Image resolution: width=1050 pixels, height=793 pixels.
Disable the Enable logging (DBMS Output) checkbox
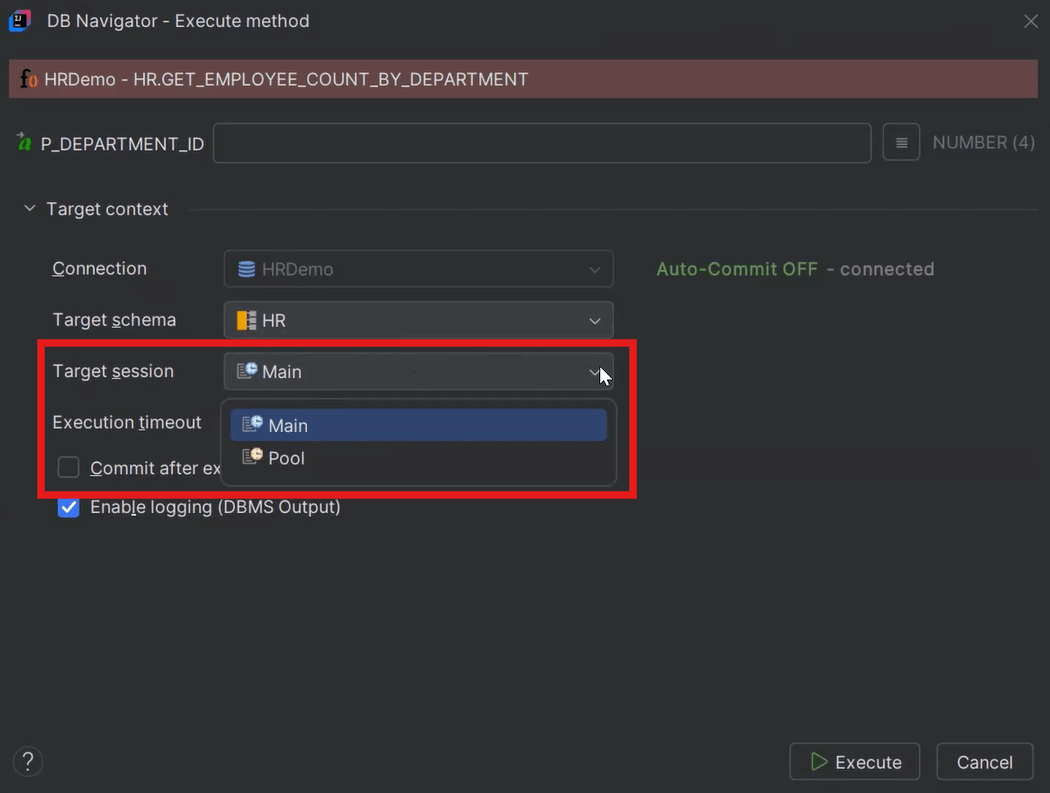pyautogui.click(x=68, y=508)
